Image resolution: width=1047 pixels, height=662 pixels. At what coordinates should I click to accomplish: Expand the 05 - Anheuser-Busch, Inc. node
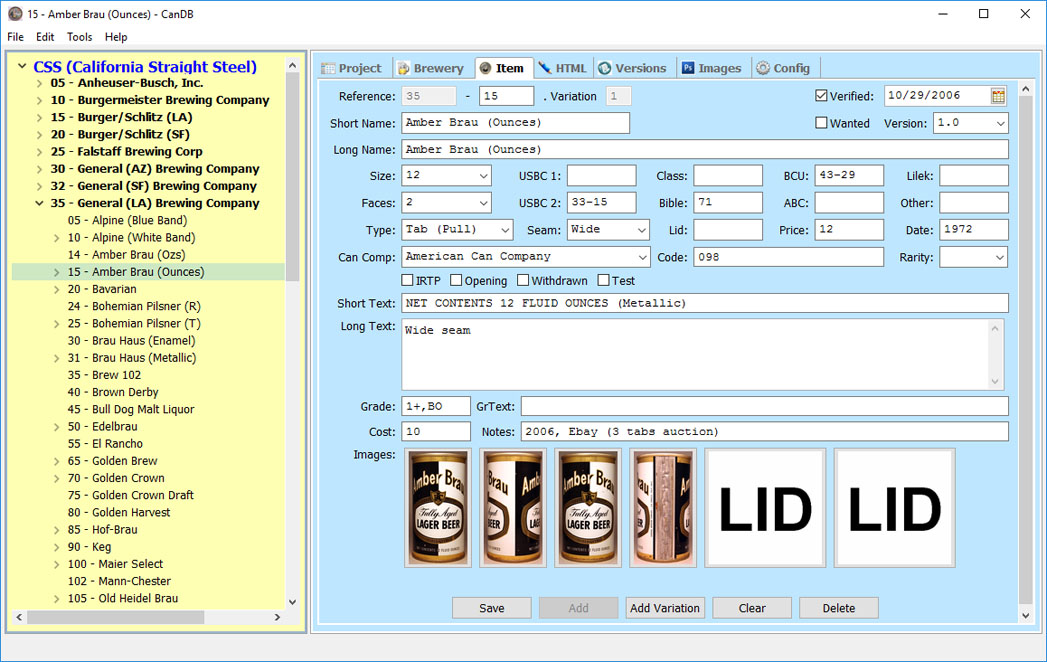[39, 83]
